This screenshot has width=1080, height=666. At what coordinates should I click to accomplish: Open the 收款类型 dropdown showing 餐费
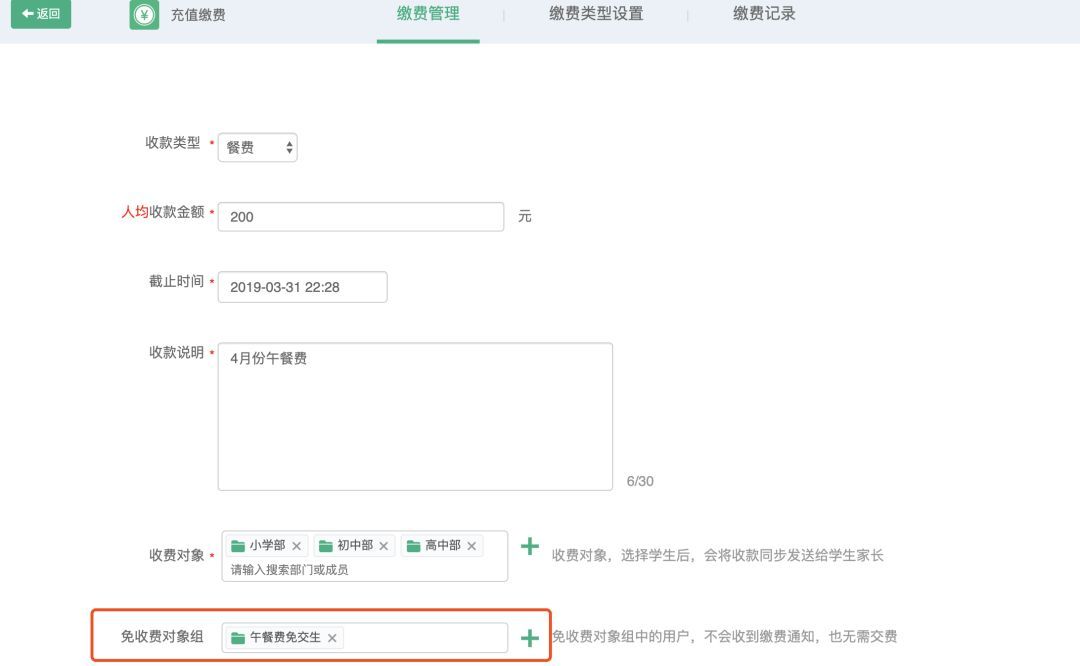click(x=258, y=147)
